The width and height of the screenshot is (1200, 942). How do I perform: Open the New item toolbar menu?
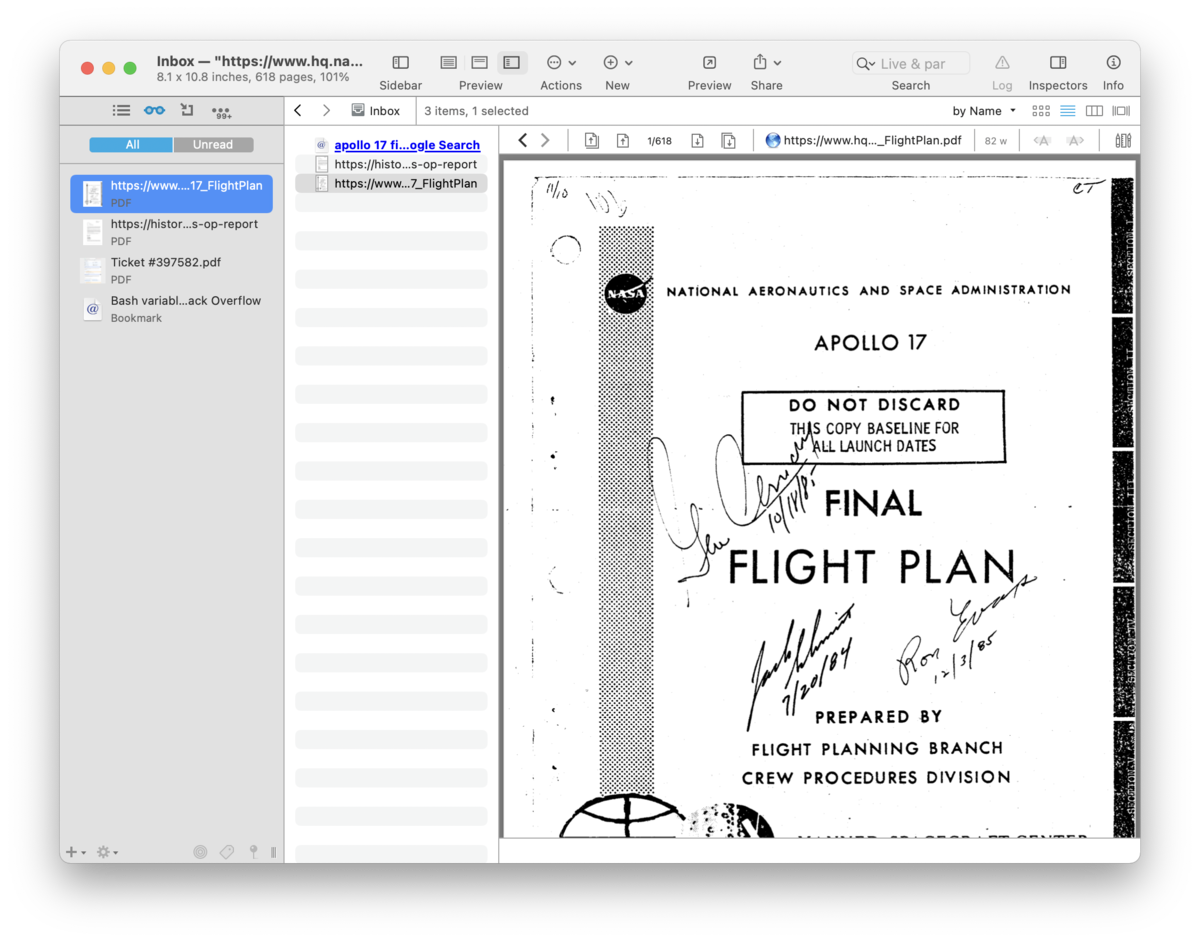(x=618, y=63)
